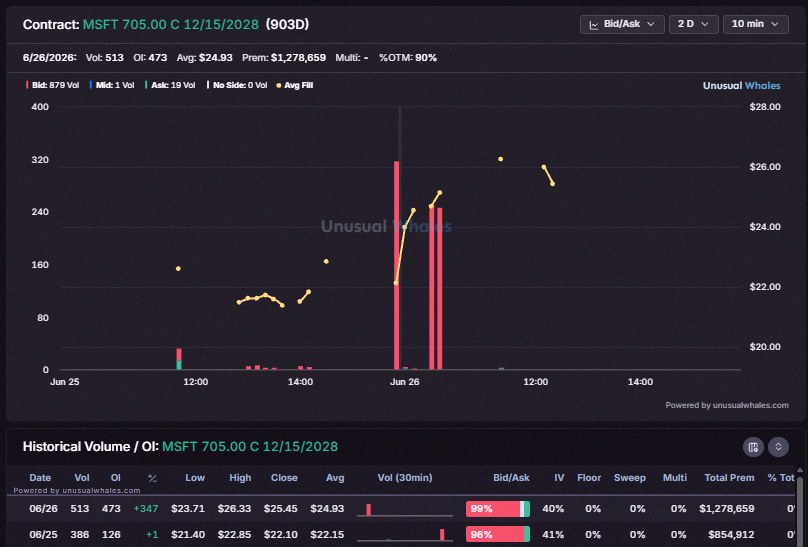Click the $21.40 low price cell

[188, 535]
